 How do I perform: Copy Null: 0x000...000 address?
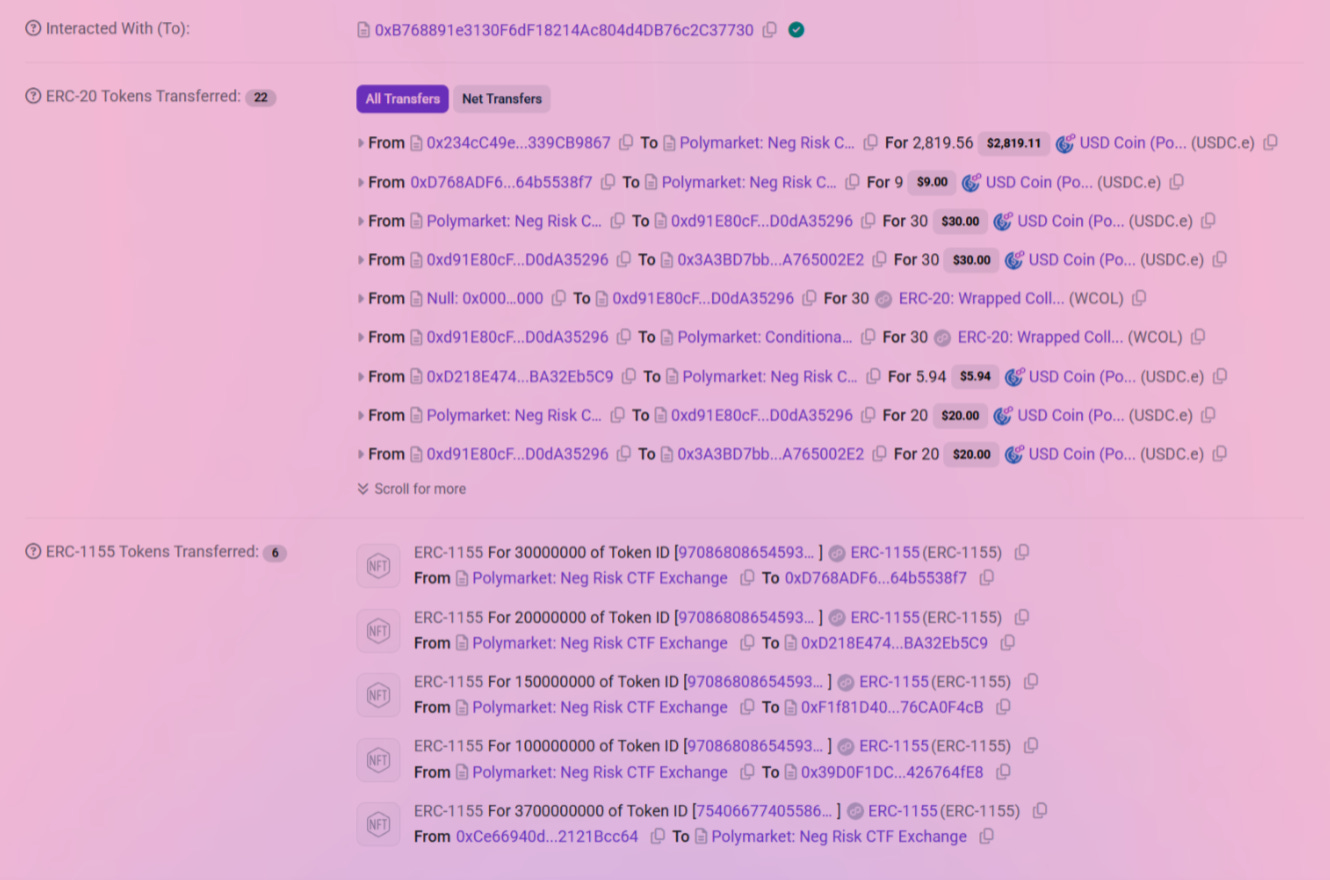click(559, 298)
